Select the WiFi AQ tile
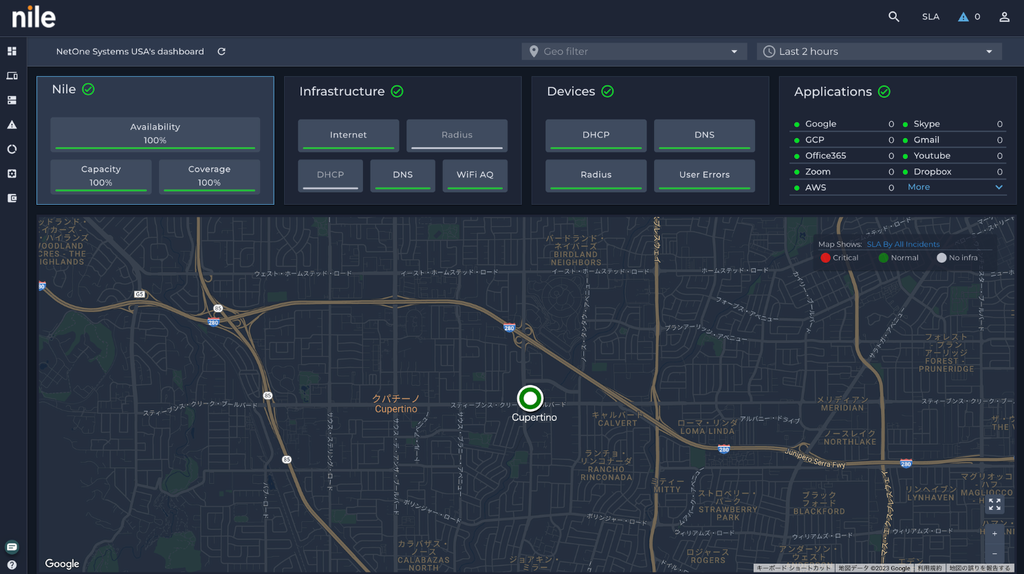Screen dimensions: 1024x574 point(475,175)
